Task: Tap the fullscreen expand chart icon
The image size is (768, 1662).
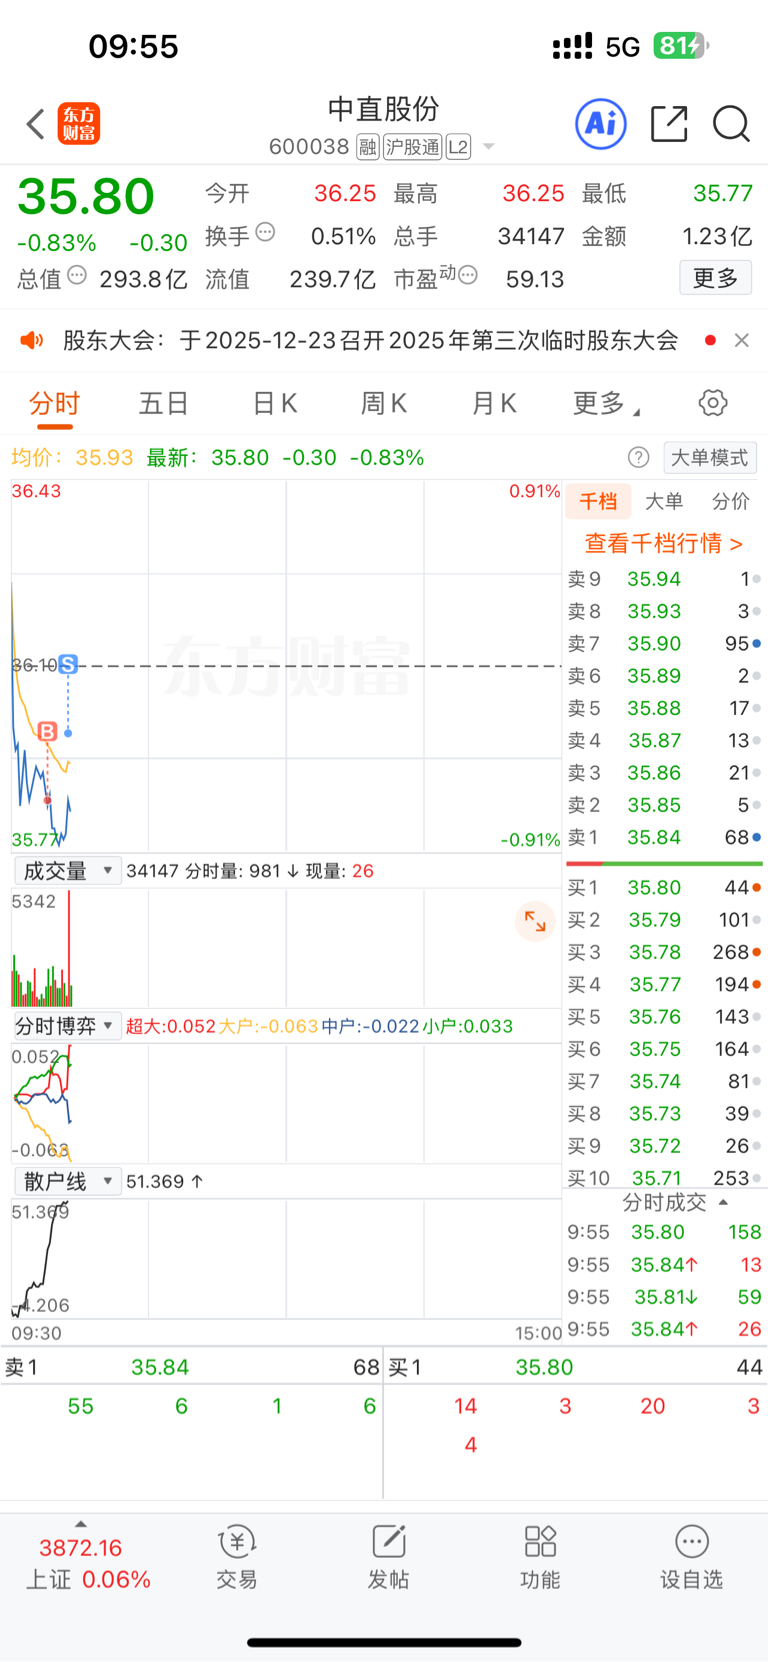Action: pyautogui.click(x=535, y=921)
